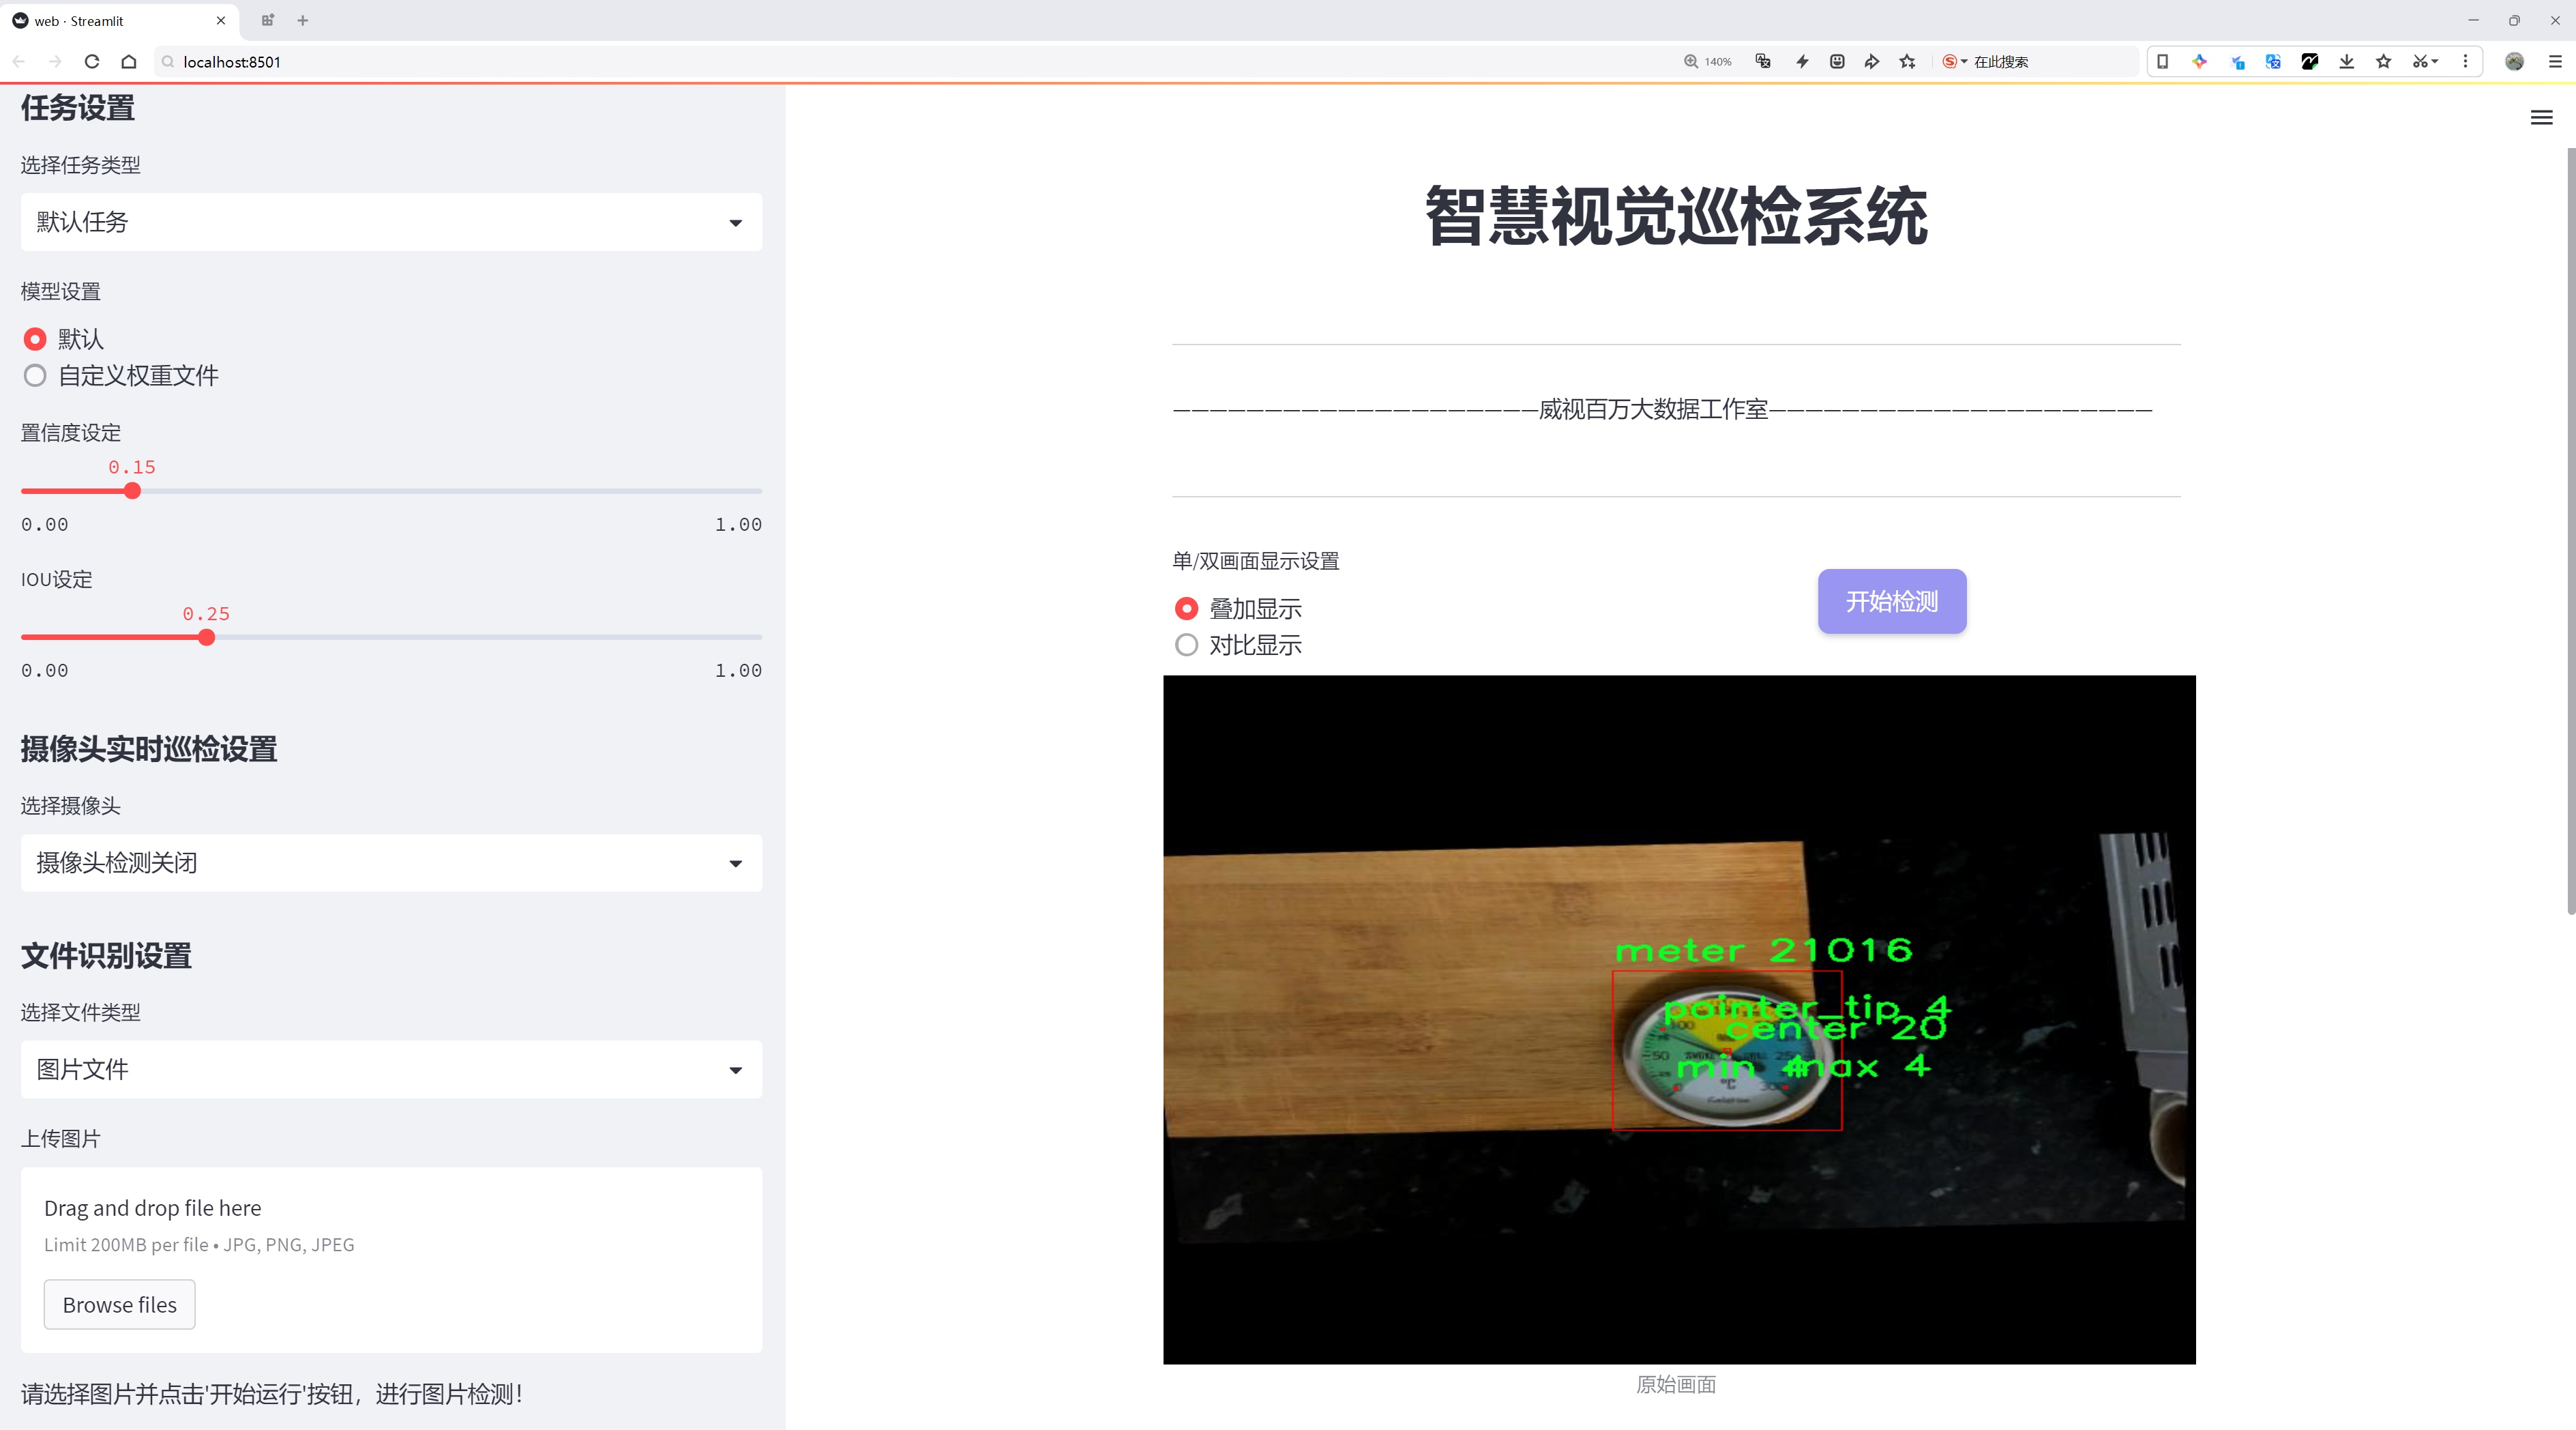Click the blue notification extension icon
Viewport: 2576px width, 1430px height.
pyautogui.click(x=2237, y=62)
